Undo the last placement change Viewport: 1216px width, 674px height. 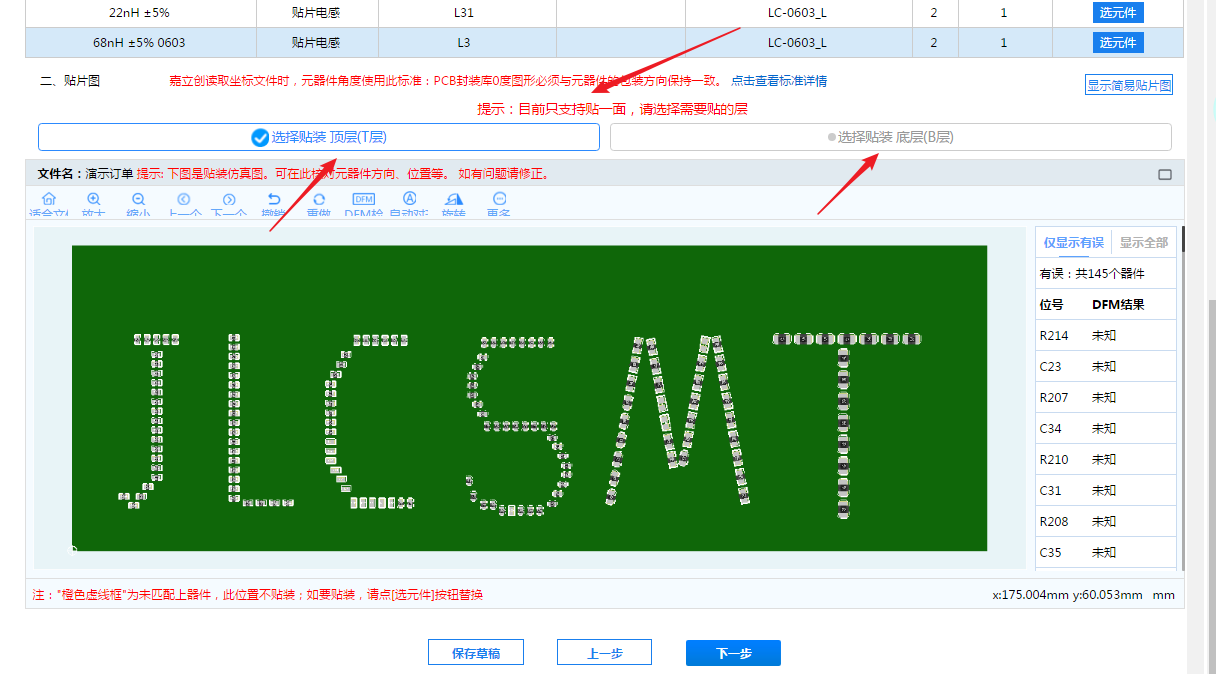(274, 201)
